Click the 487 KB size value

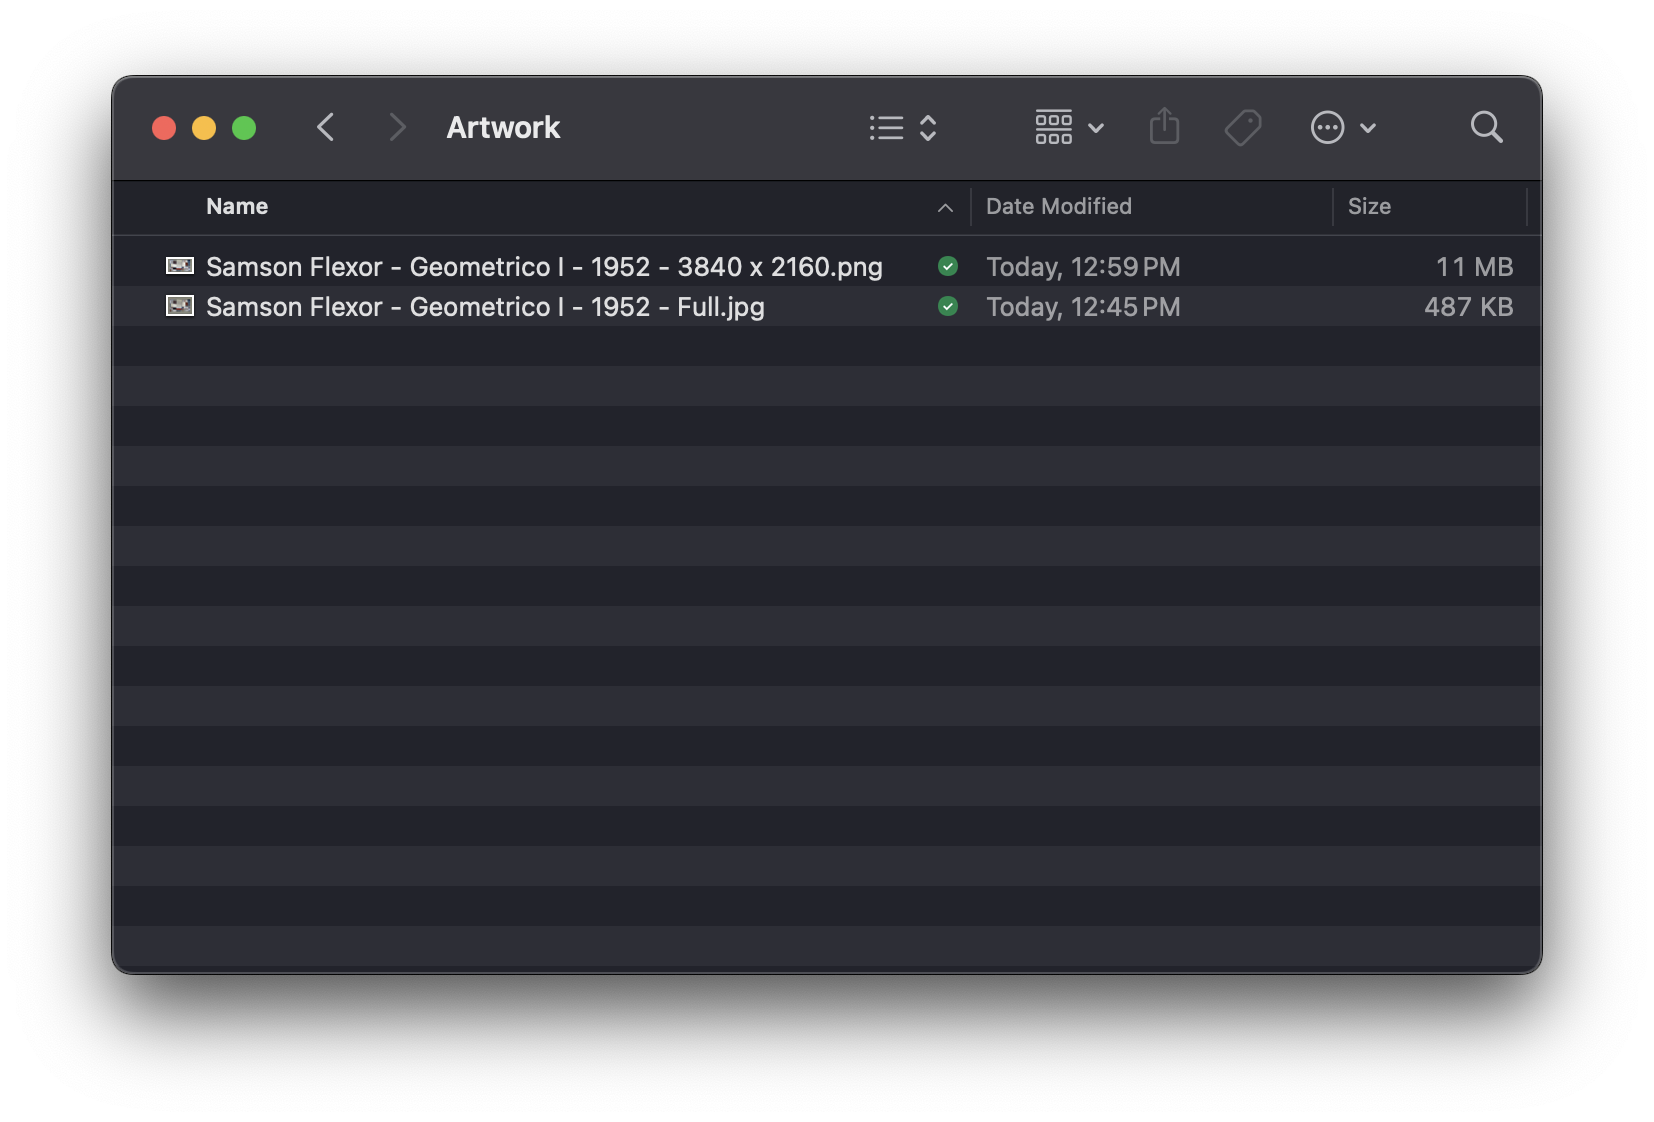point(1468,307)
